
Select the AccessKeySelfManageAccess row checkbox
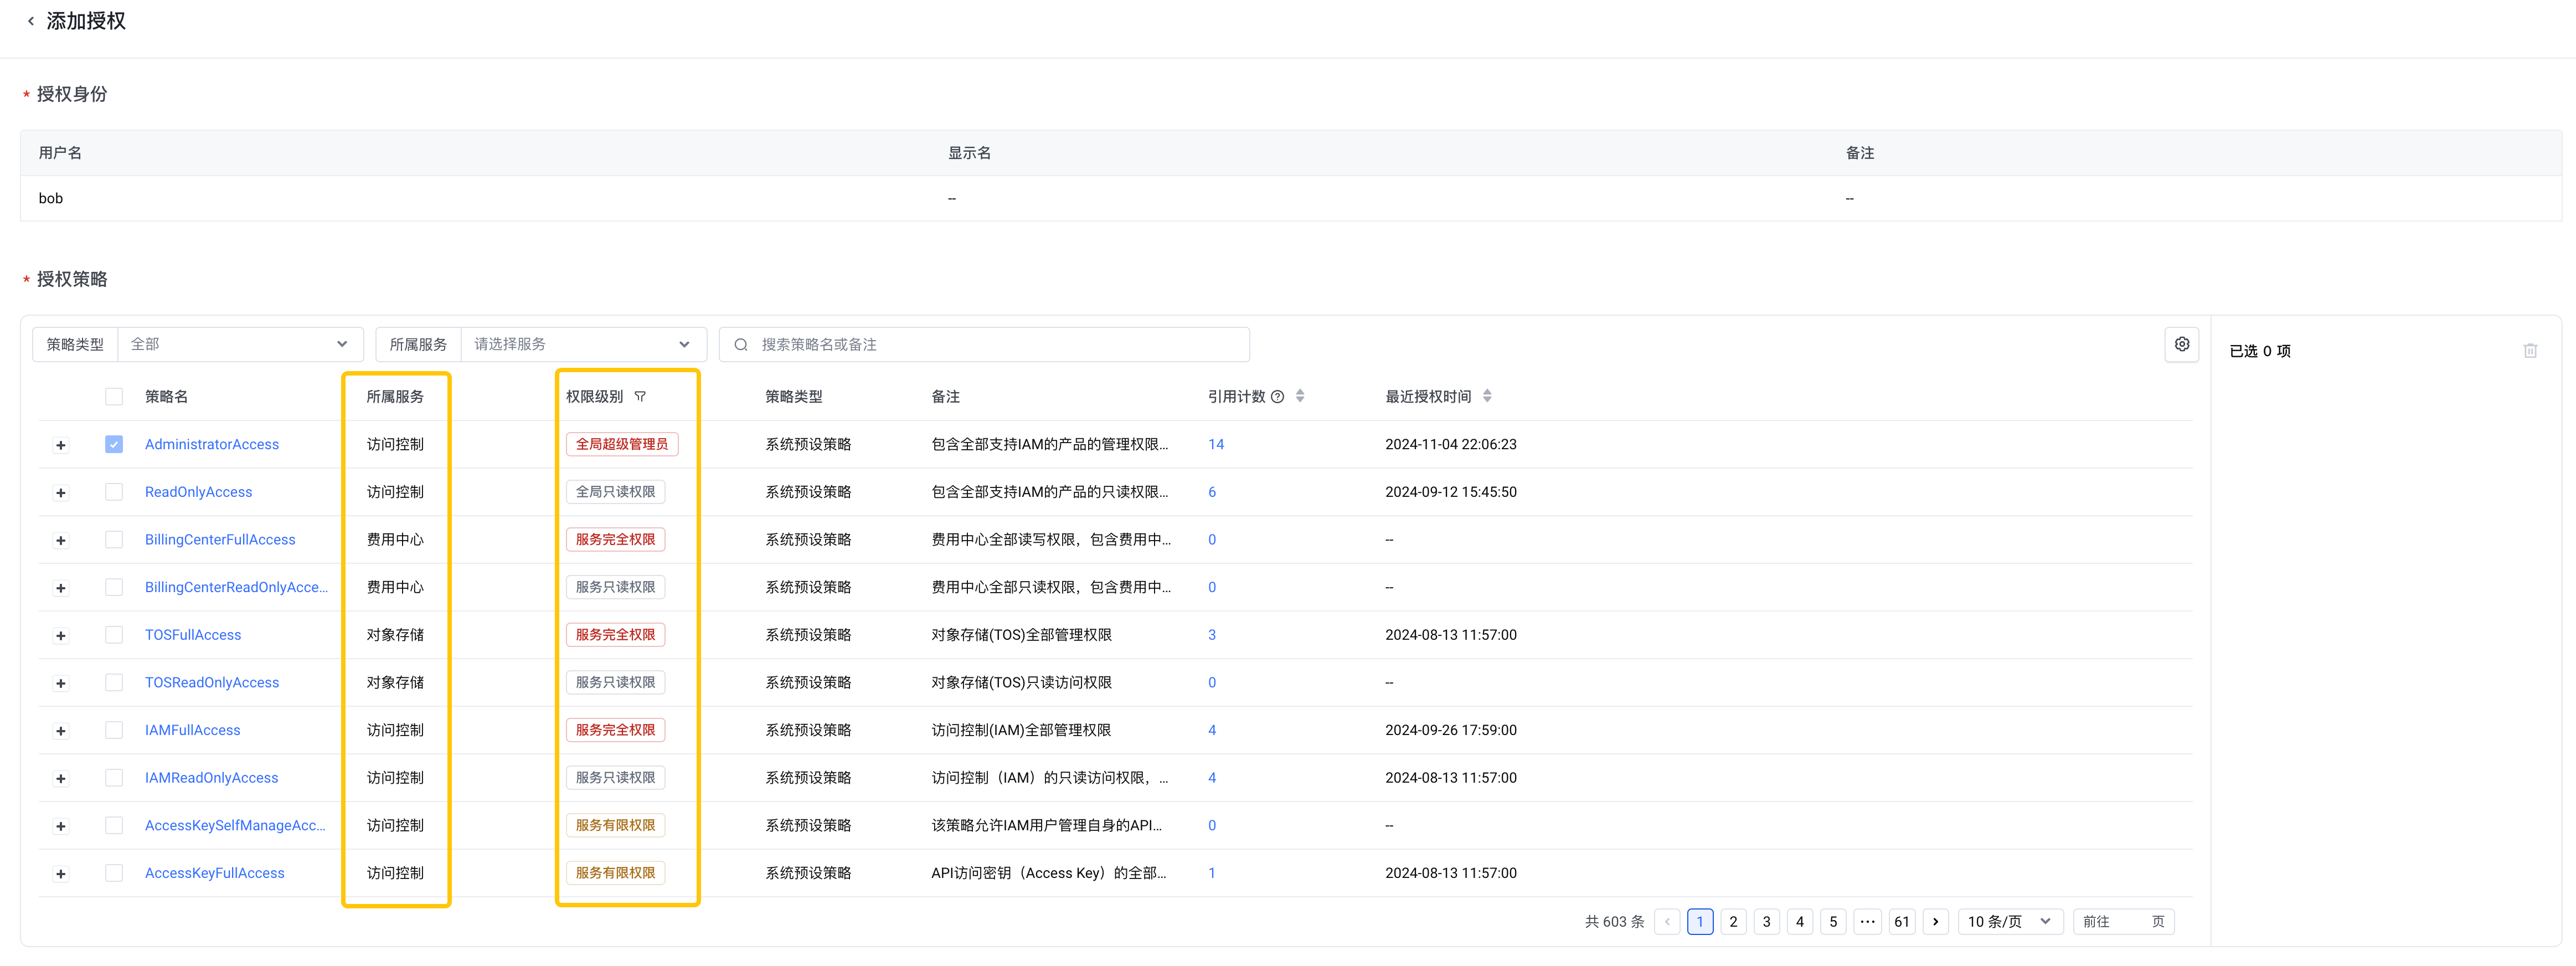(x=114, y=826)
